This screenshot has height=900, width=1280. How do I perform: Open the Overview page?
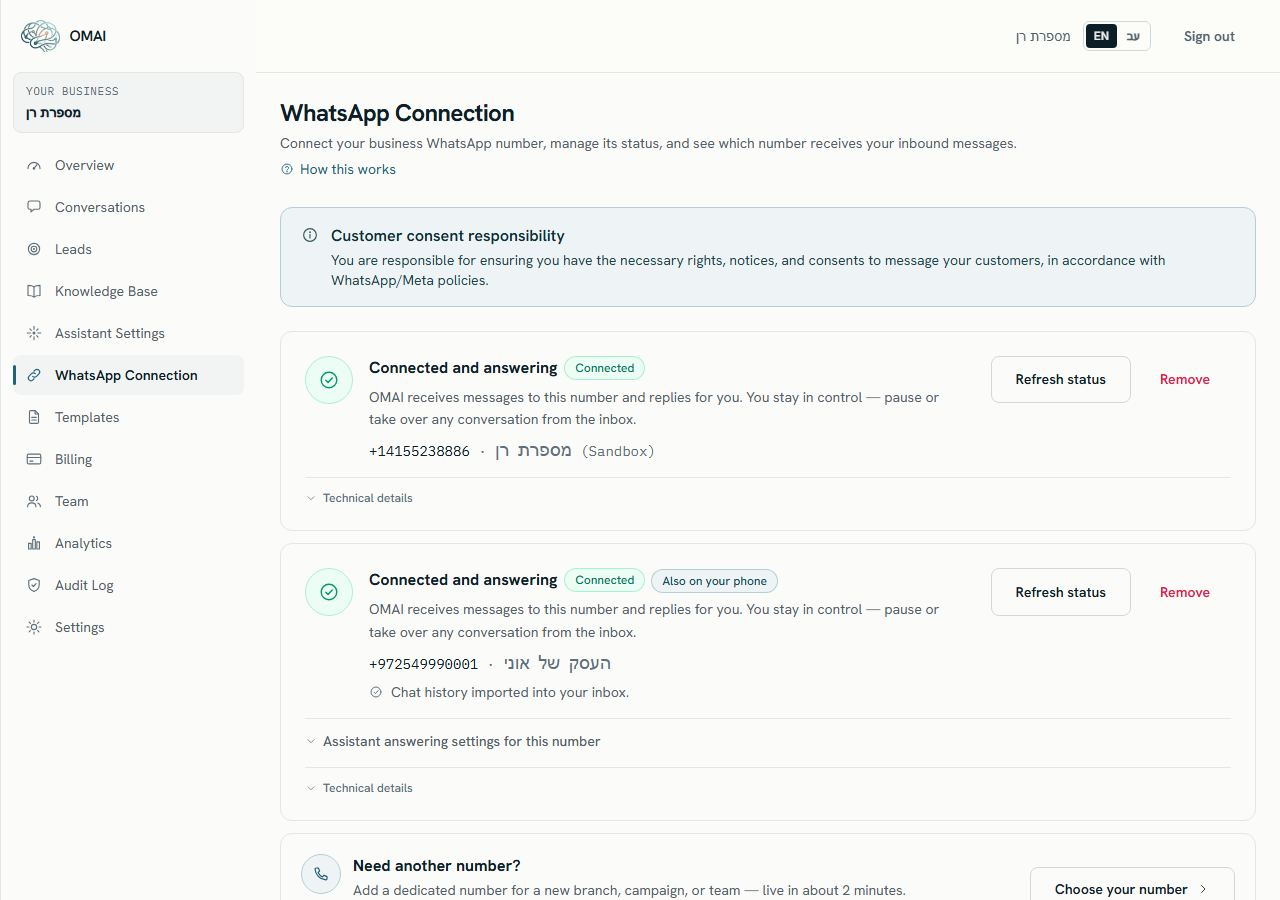point(128,166)
